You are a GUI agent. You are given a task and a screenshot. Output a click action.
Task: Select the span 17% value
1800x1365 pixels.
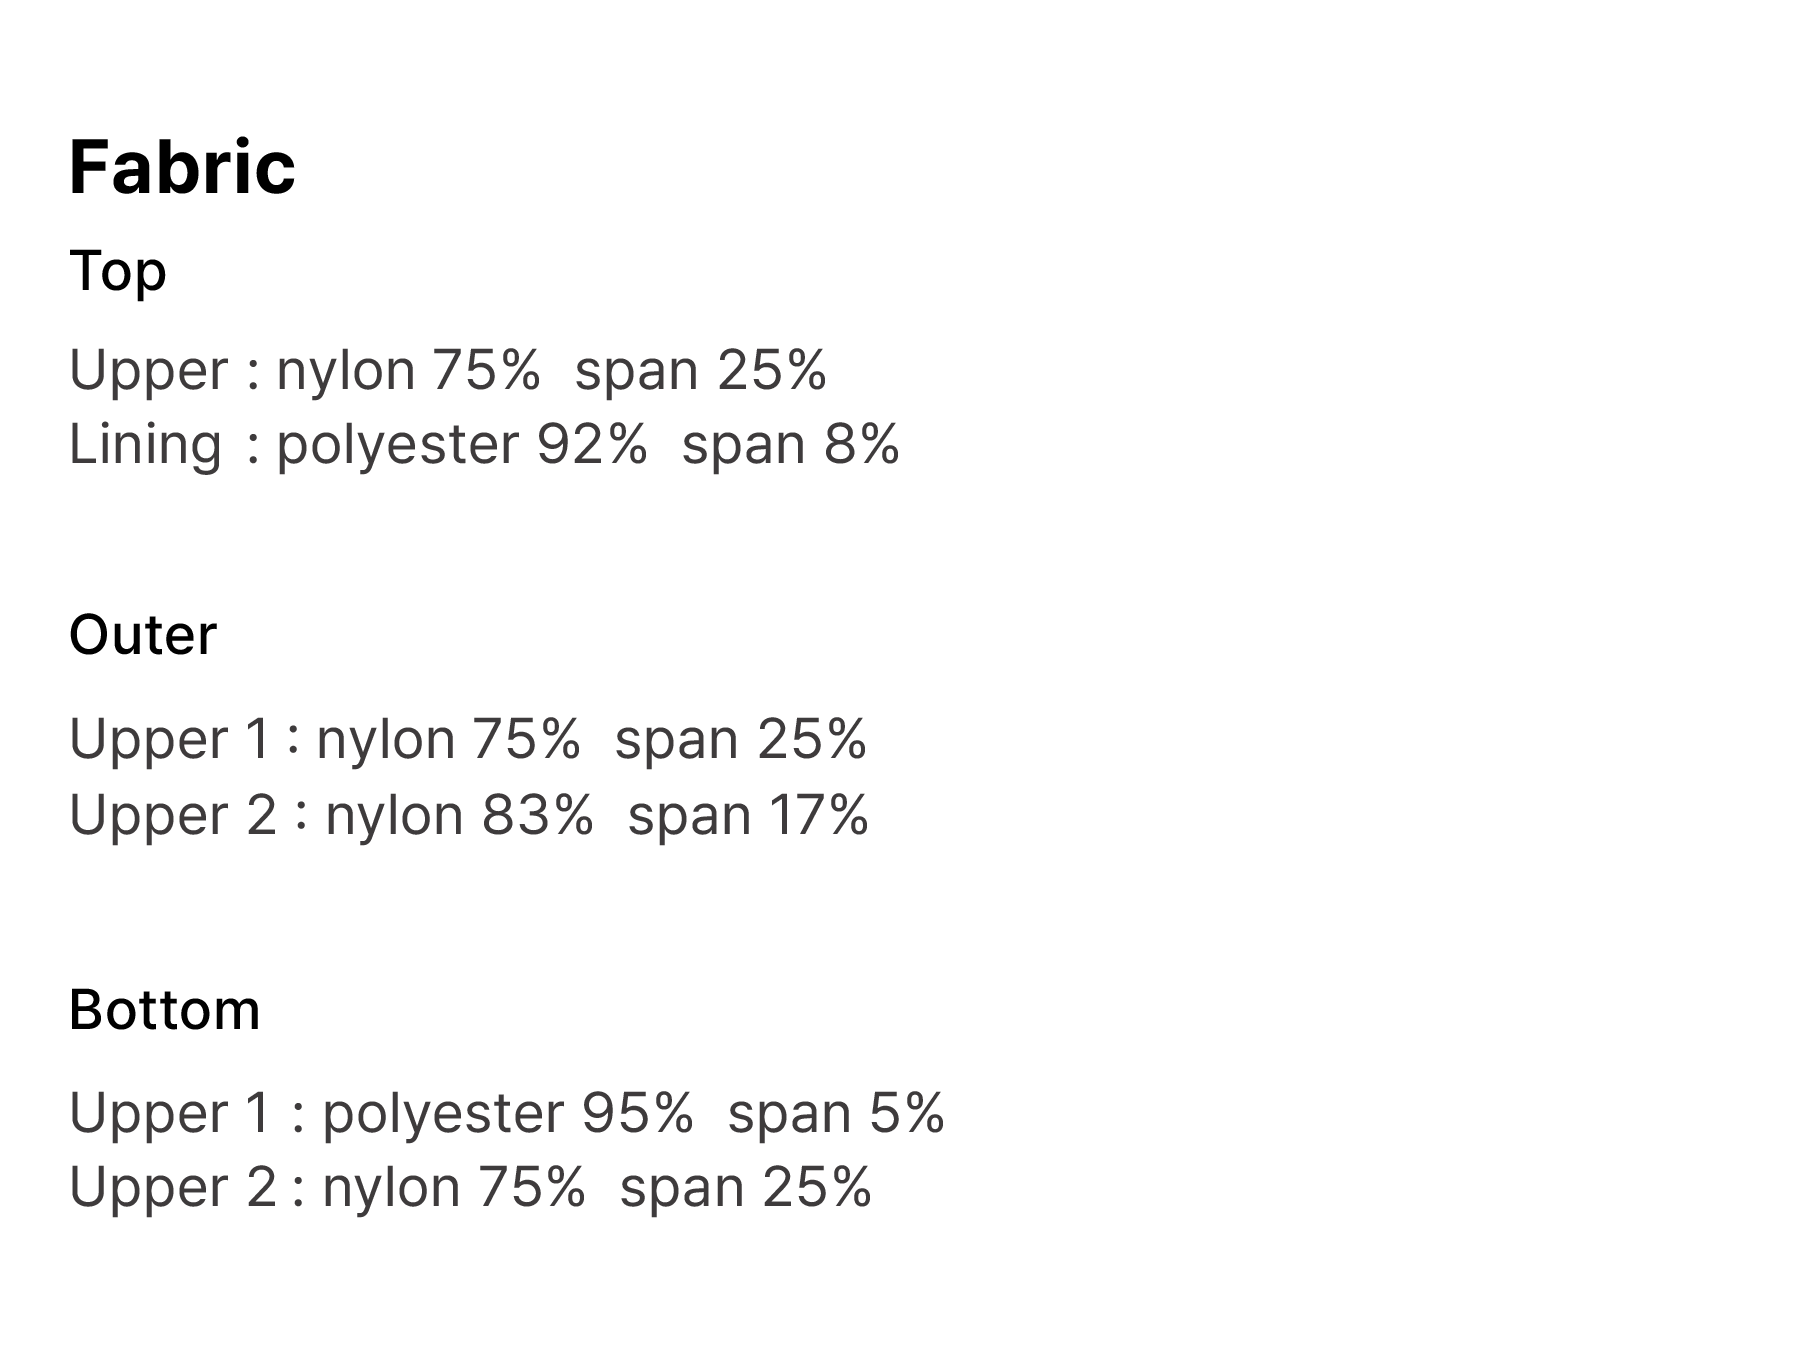tap(748, 814)
